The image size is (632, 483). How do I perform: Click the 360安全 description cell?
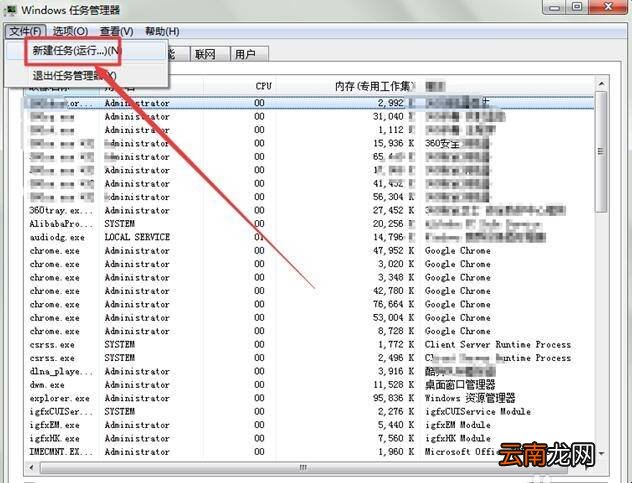pyautogui.click(x=457, y=143)
